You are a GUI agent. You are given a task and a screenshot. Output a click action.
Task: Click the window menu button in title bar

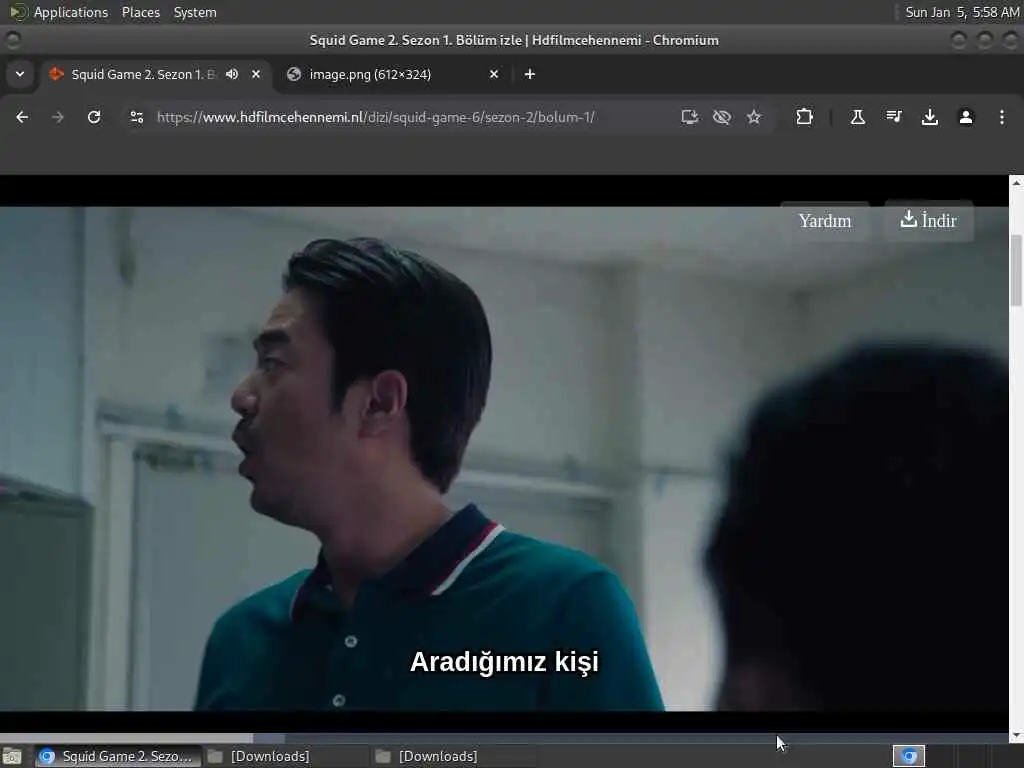[x=13, y=40]
